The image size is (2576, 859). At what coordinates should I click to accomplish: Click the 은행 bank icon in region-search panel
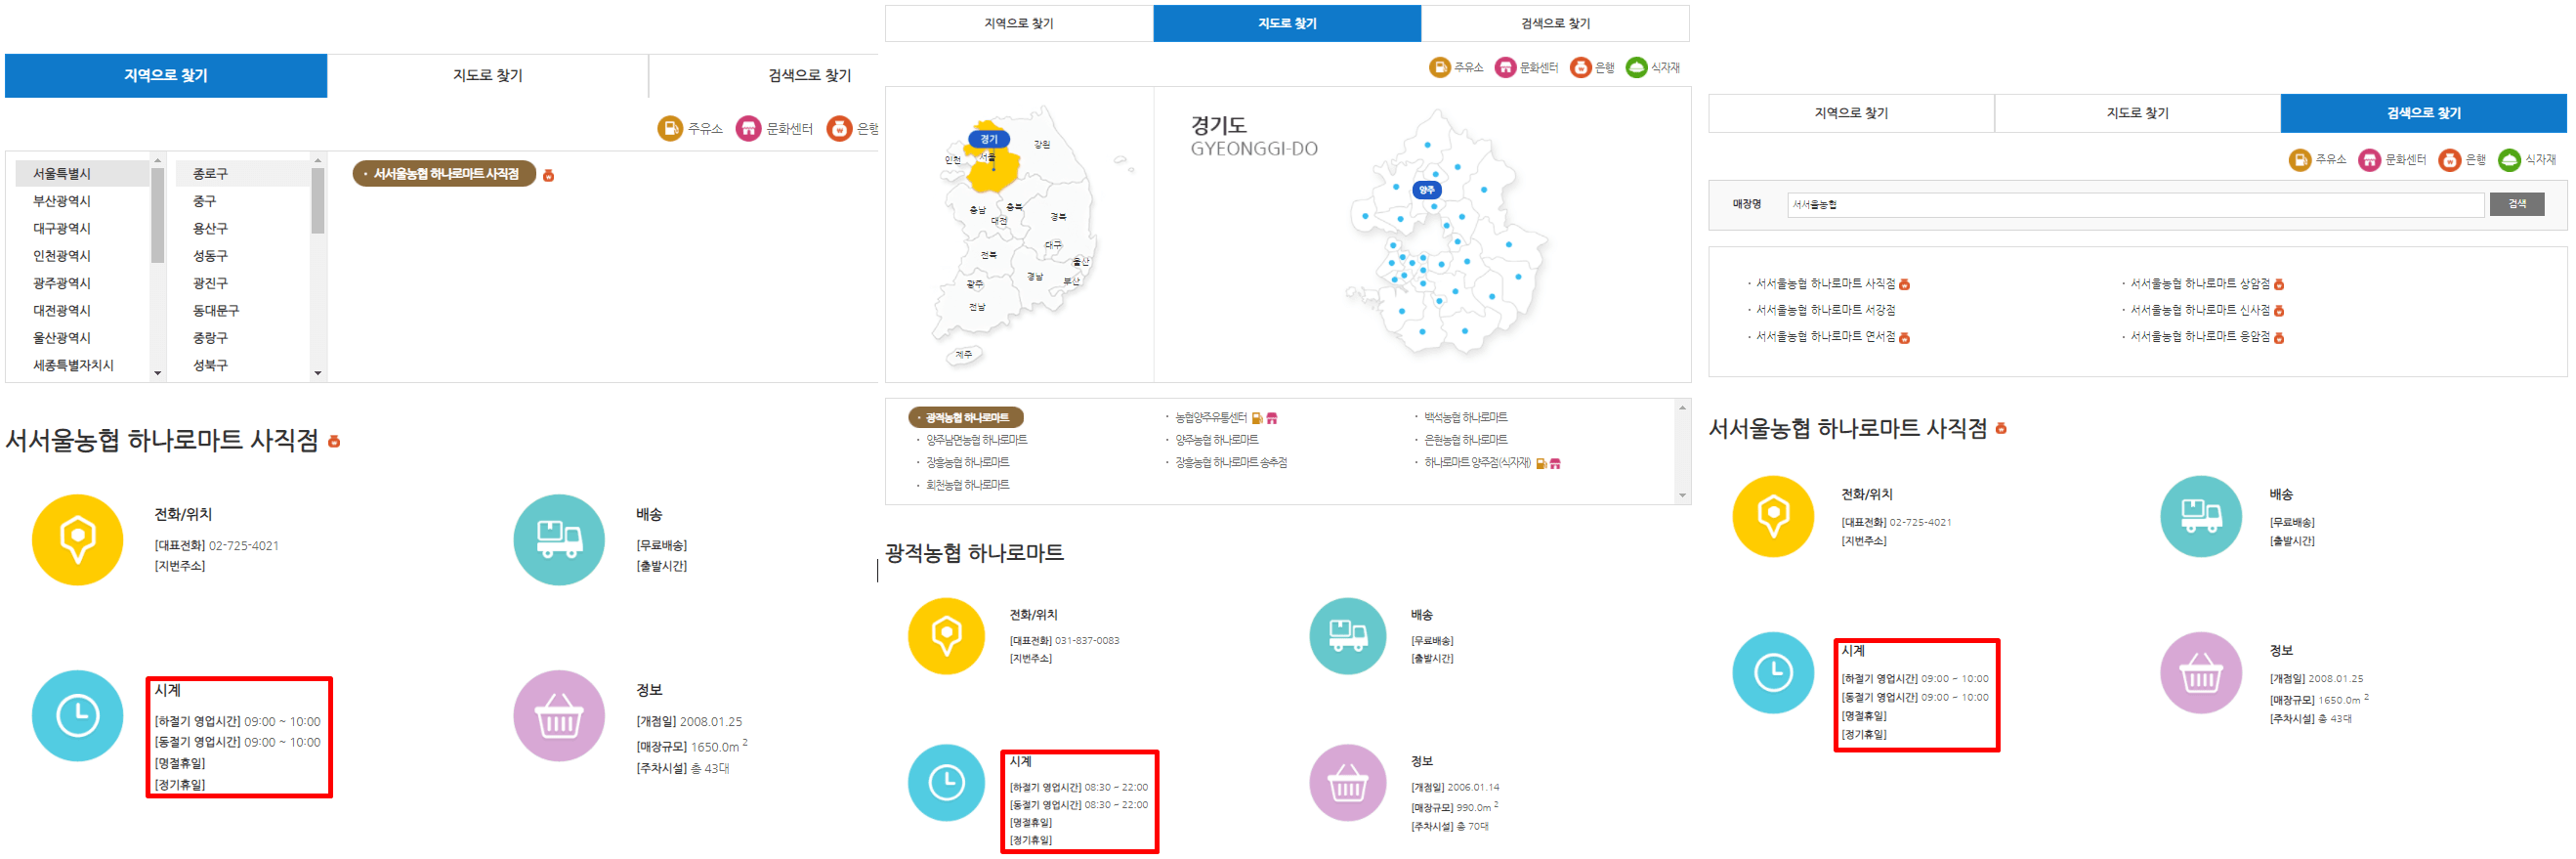839,129
